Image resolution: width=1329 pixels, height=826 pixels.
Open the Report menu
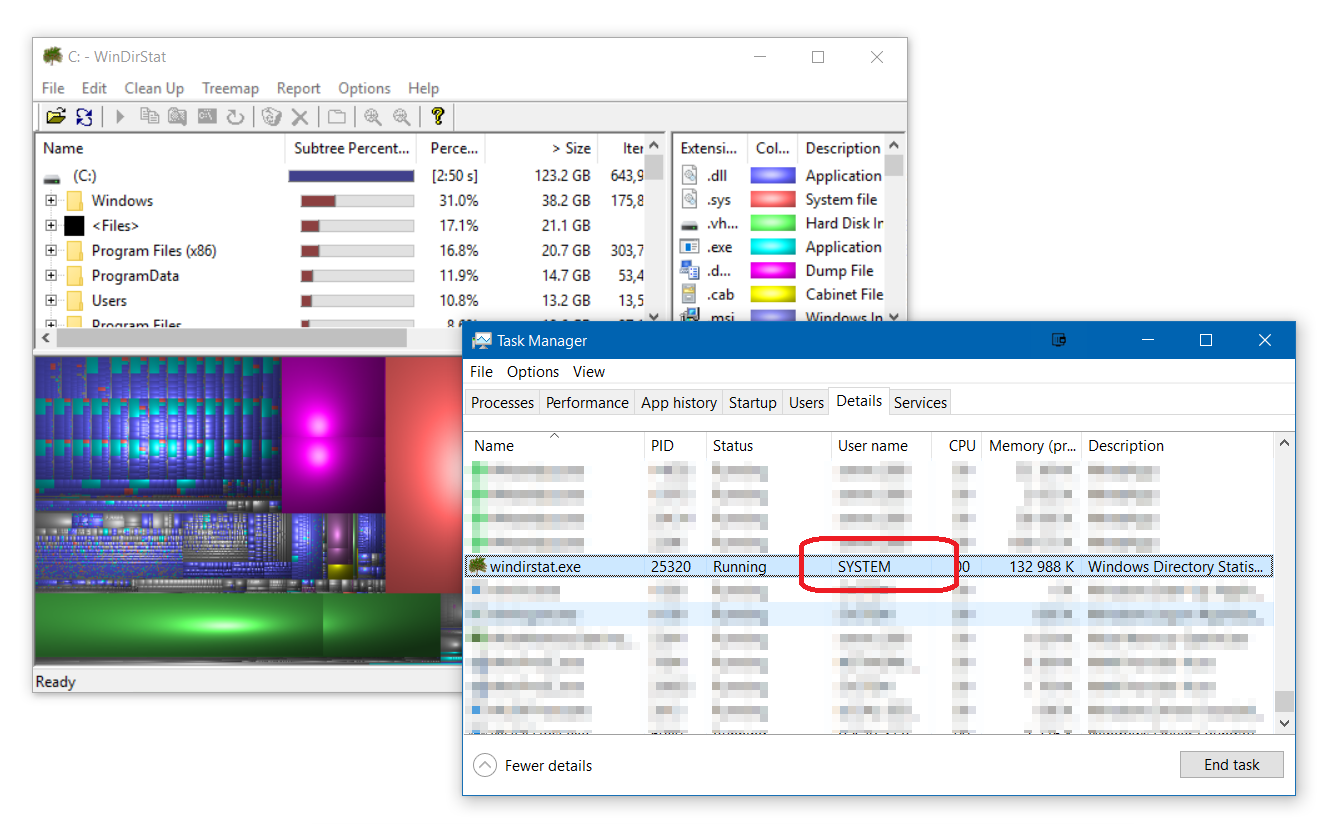[299, 88]
